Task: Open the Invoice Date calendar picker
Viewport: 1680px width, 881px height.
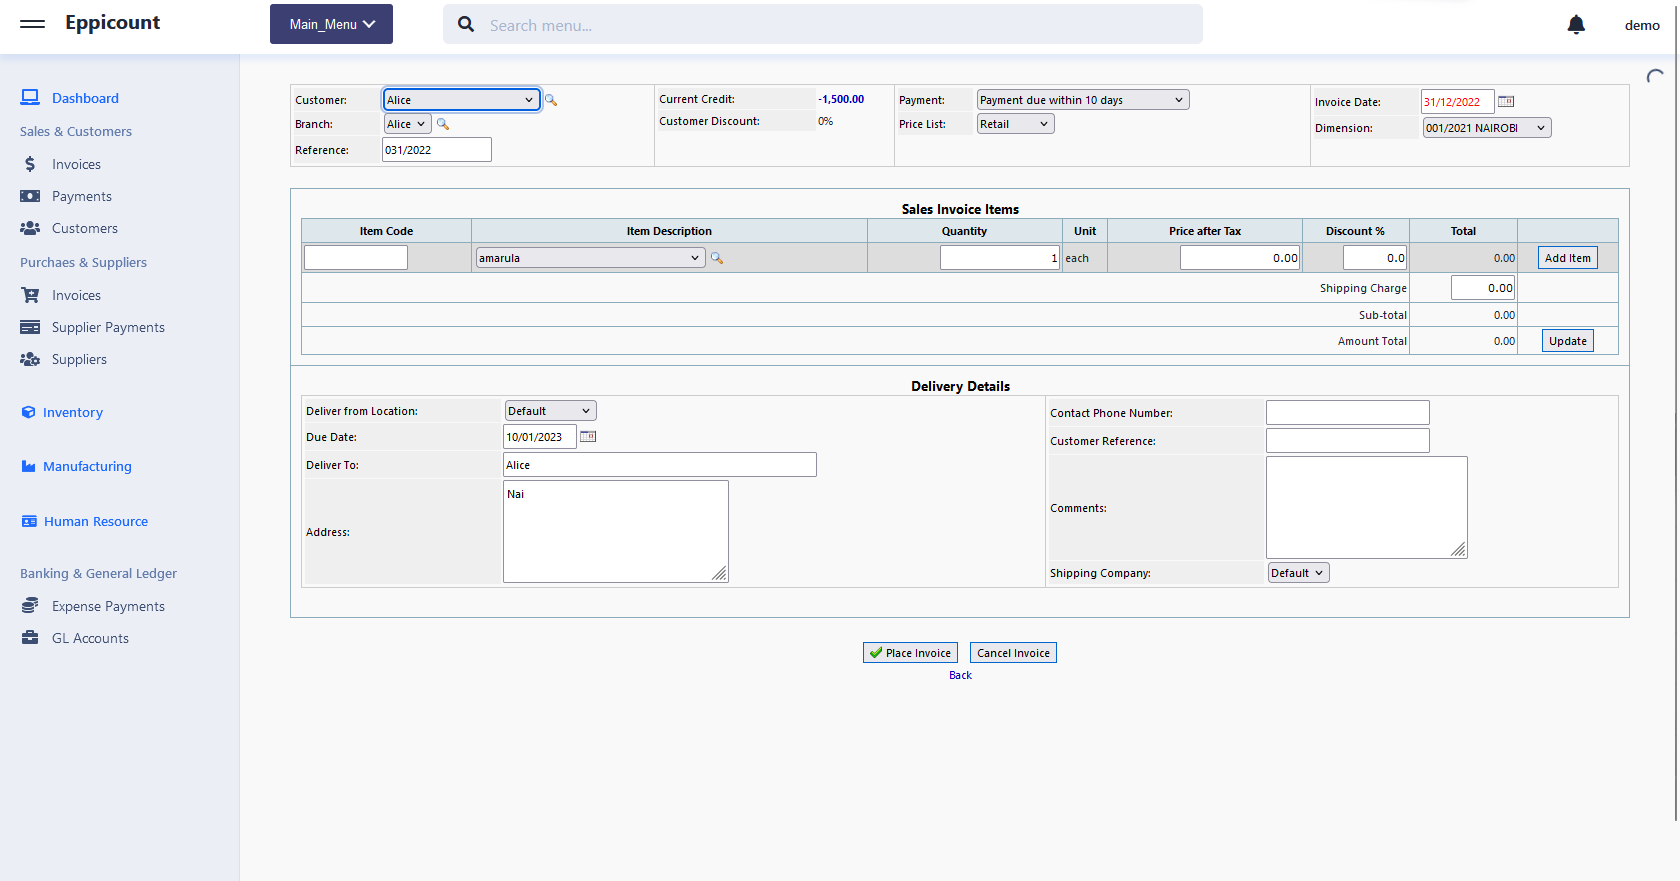Action: point(1506,101)
